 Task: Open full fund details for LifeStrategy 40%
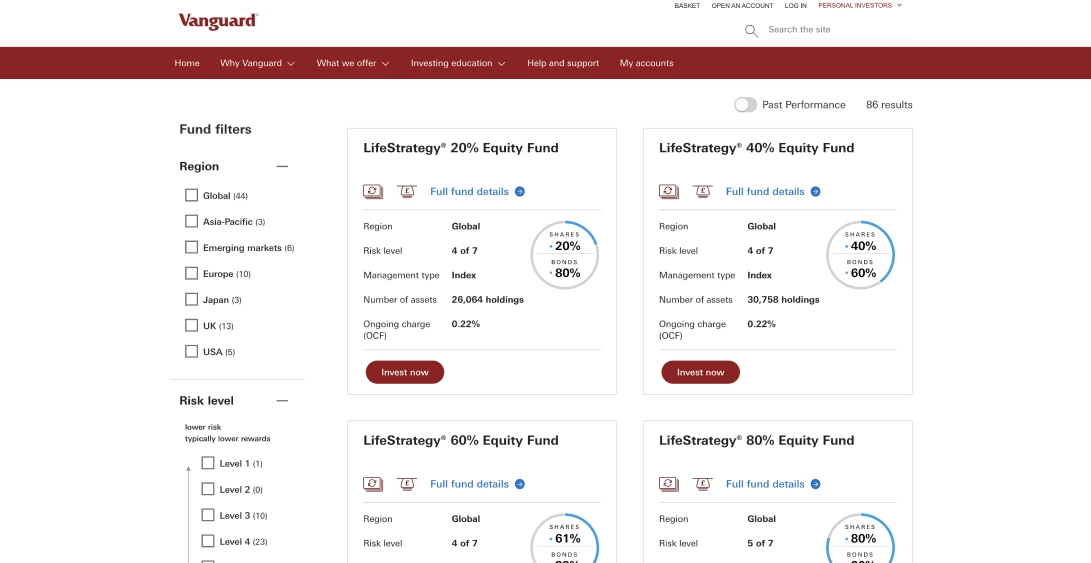click(773, 191)
